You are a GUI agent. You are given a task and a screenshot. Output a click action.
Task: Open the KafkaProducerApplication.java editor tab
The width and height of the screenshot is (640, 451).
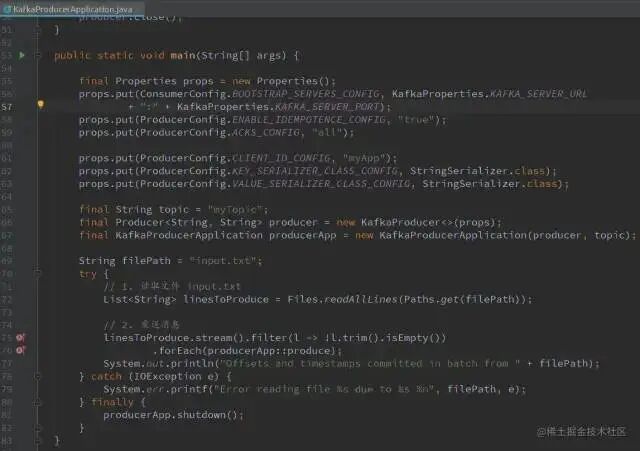pyautogui.click(x=71, y=9)
